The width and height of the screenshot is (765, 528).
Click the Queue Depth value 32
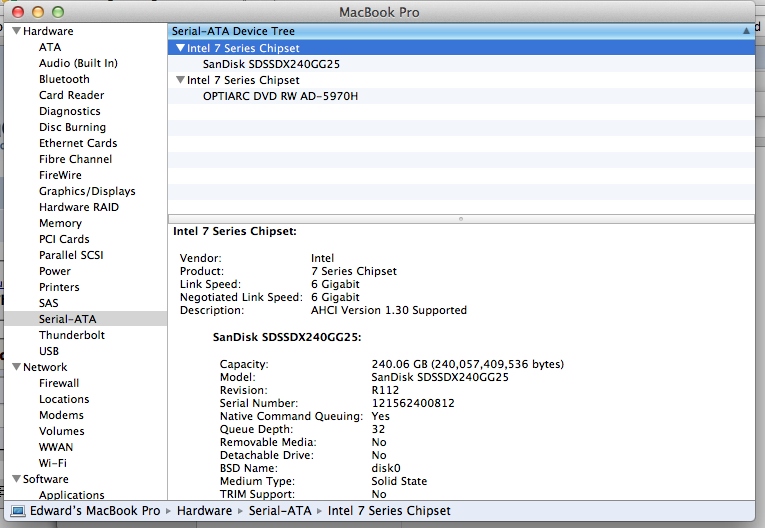click(x=378, y=429)
